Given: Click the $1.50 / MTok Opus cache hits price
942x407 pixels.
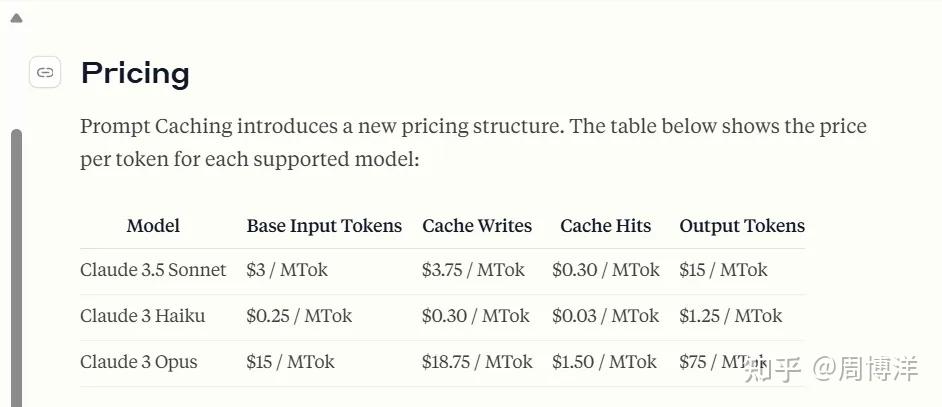Looking at the screenshot, I should click(604, 362).
